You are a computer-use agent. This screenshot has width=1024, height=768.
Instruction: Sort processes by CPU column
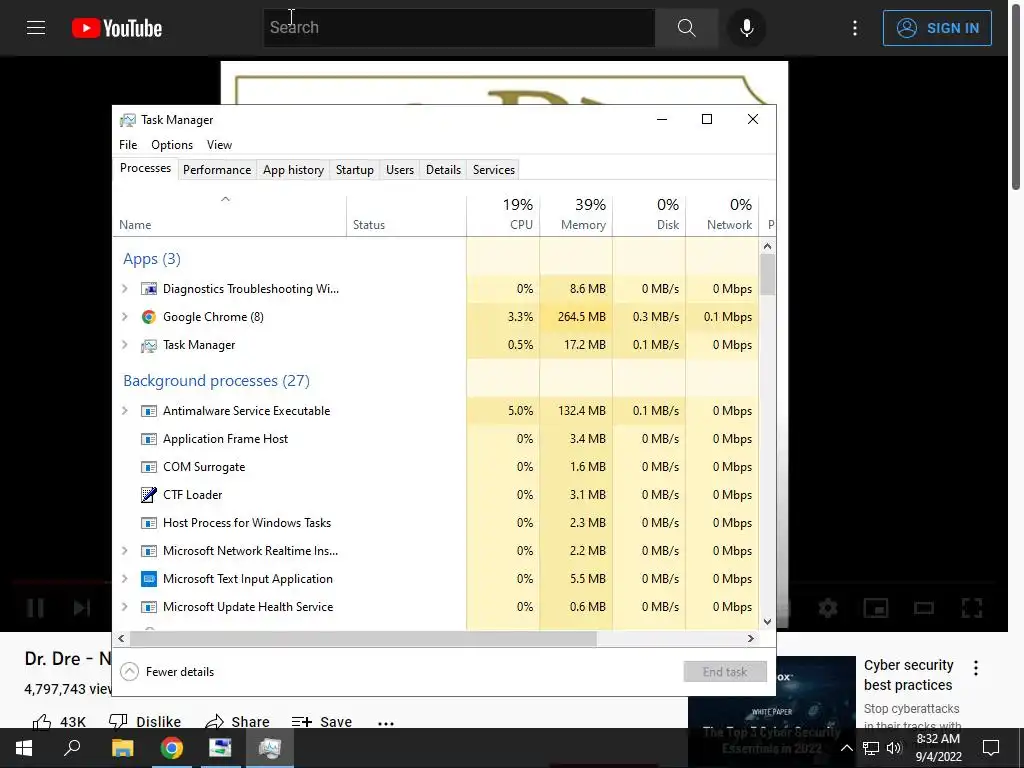504,215
